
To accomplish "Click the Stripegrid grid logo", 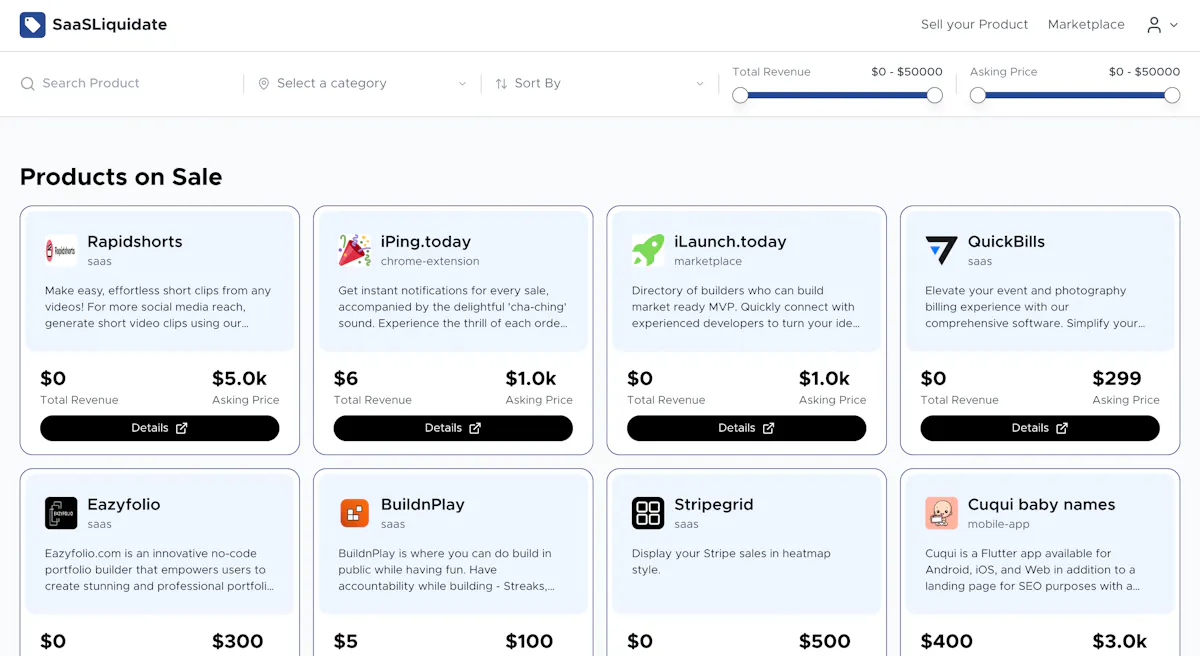I will point(648,513).
